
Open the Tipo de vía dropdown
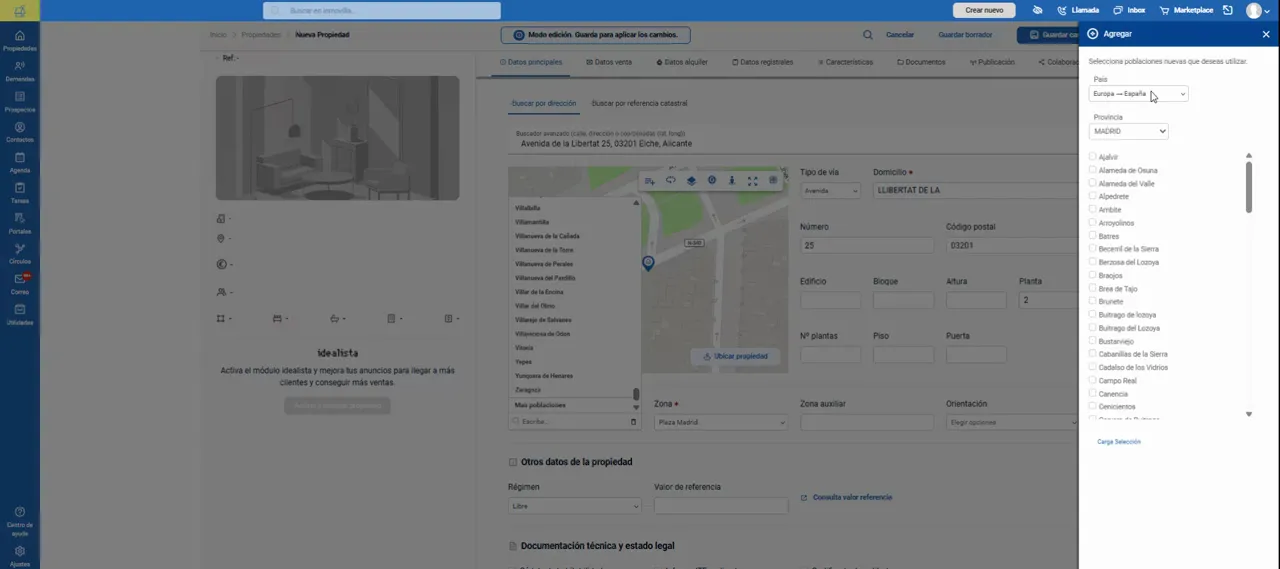click(x=830, y=190)
